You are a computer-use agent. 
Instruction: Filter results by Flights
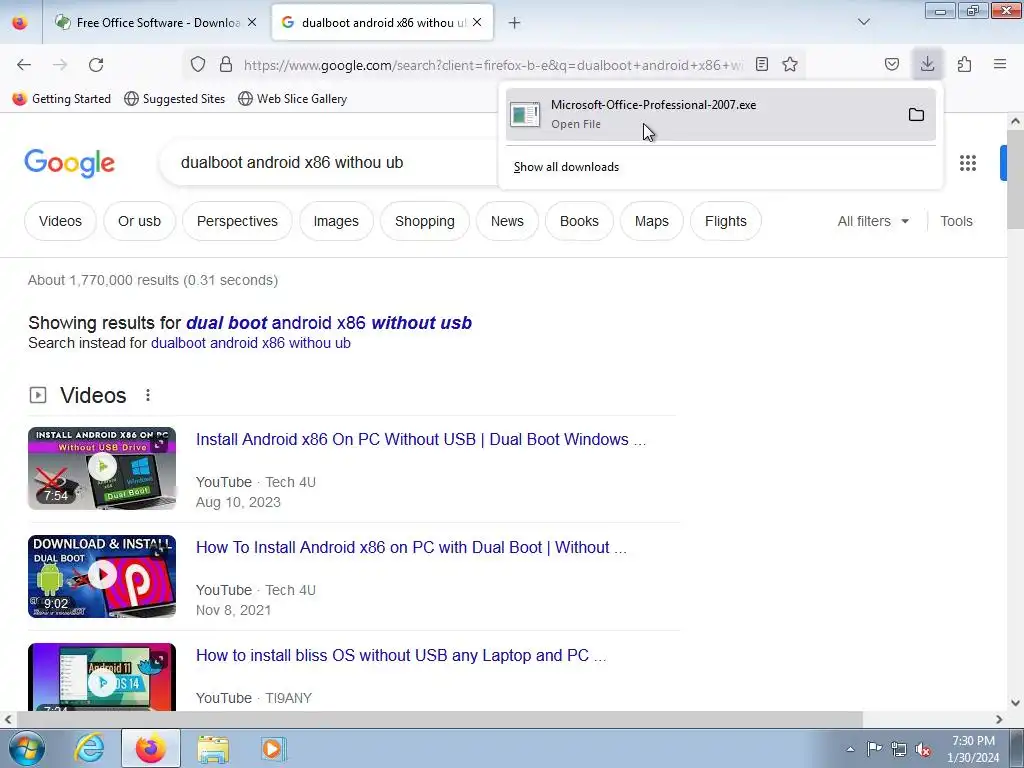pyautogui.click(x=726, y=221)
